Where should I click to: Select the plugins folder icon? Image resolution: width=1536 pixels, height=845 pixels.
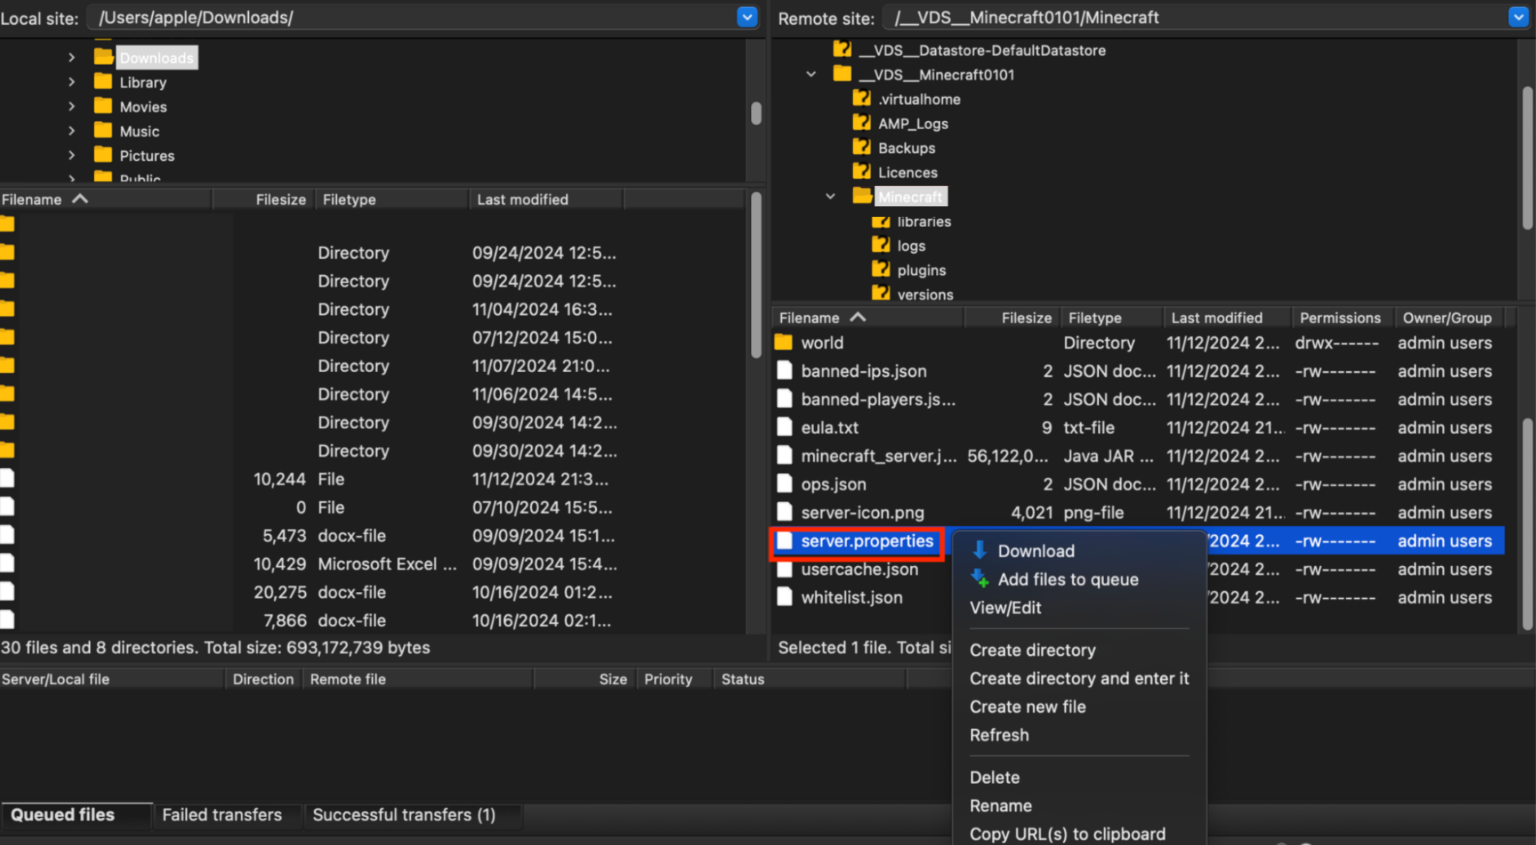click(883, 269)
